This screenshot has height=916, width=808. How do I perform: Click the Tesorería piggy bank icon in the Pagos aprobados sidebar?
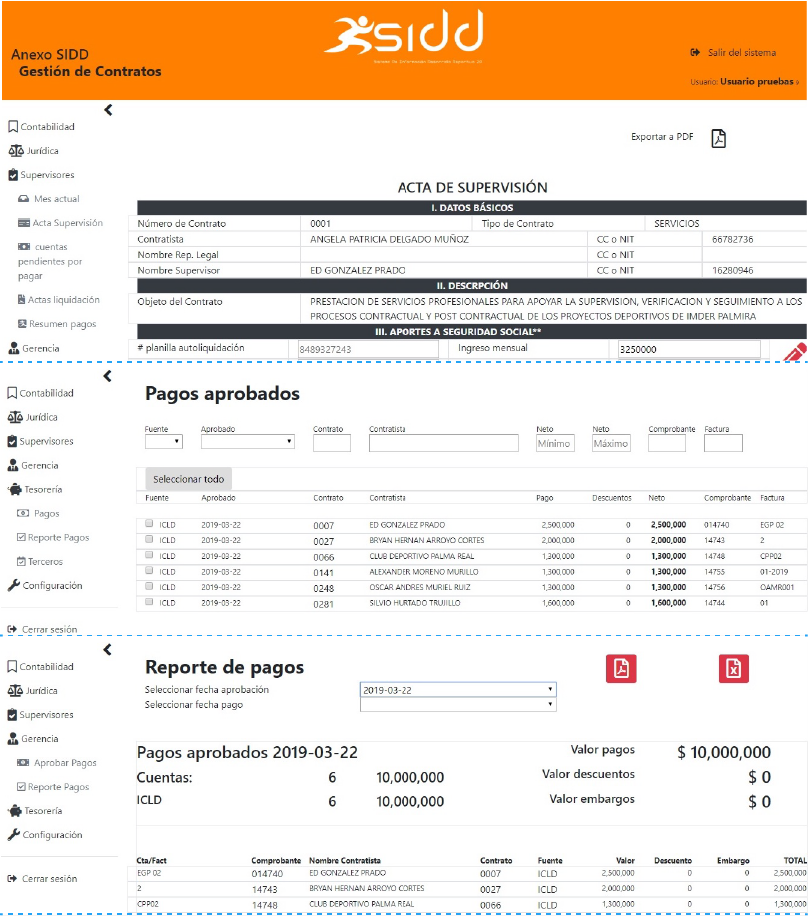(14, 490)
